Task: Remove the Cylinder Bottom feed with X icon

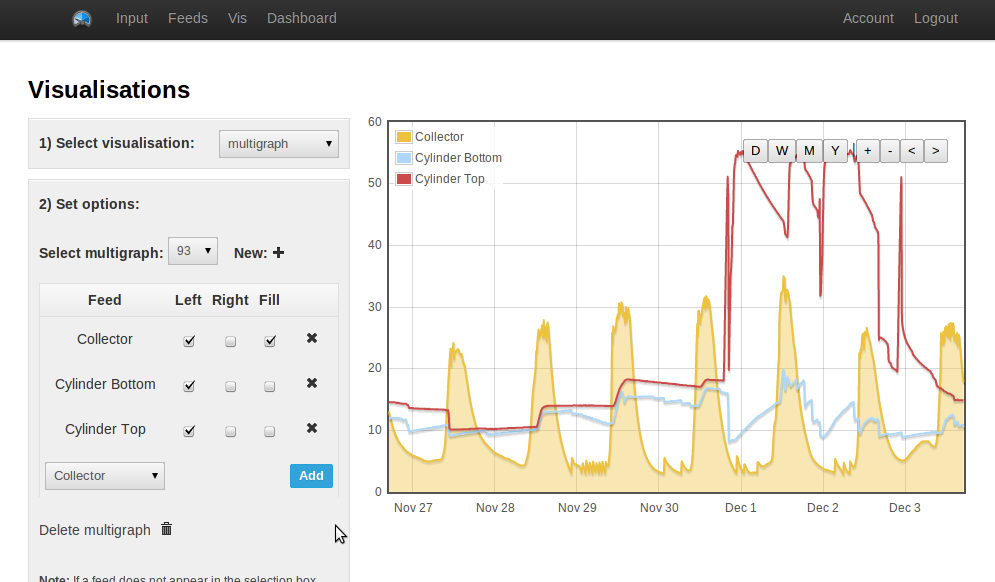Action: tap(312, 383)
